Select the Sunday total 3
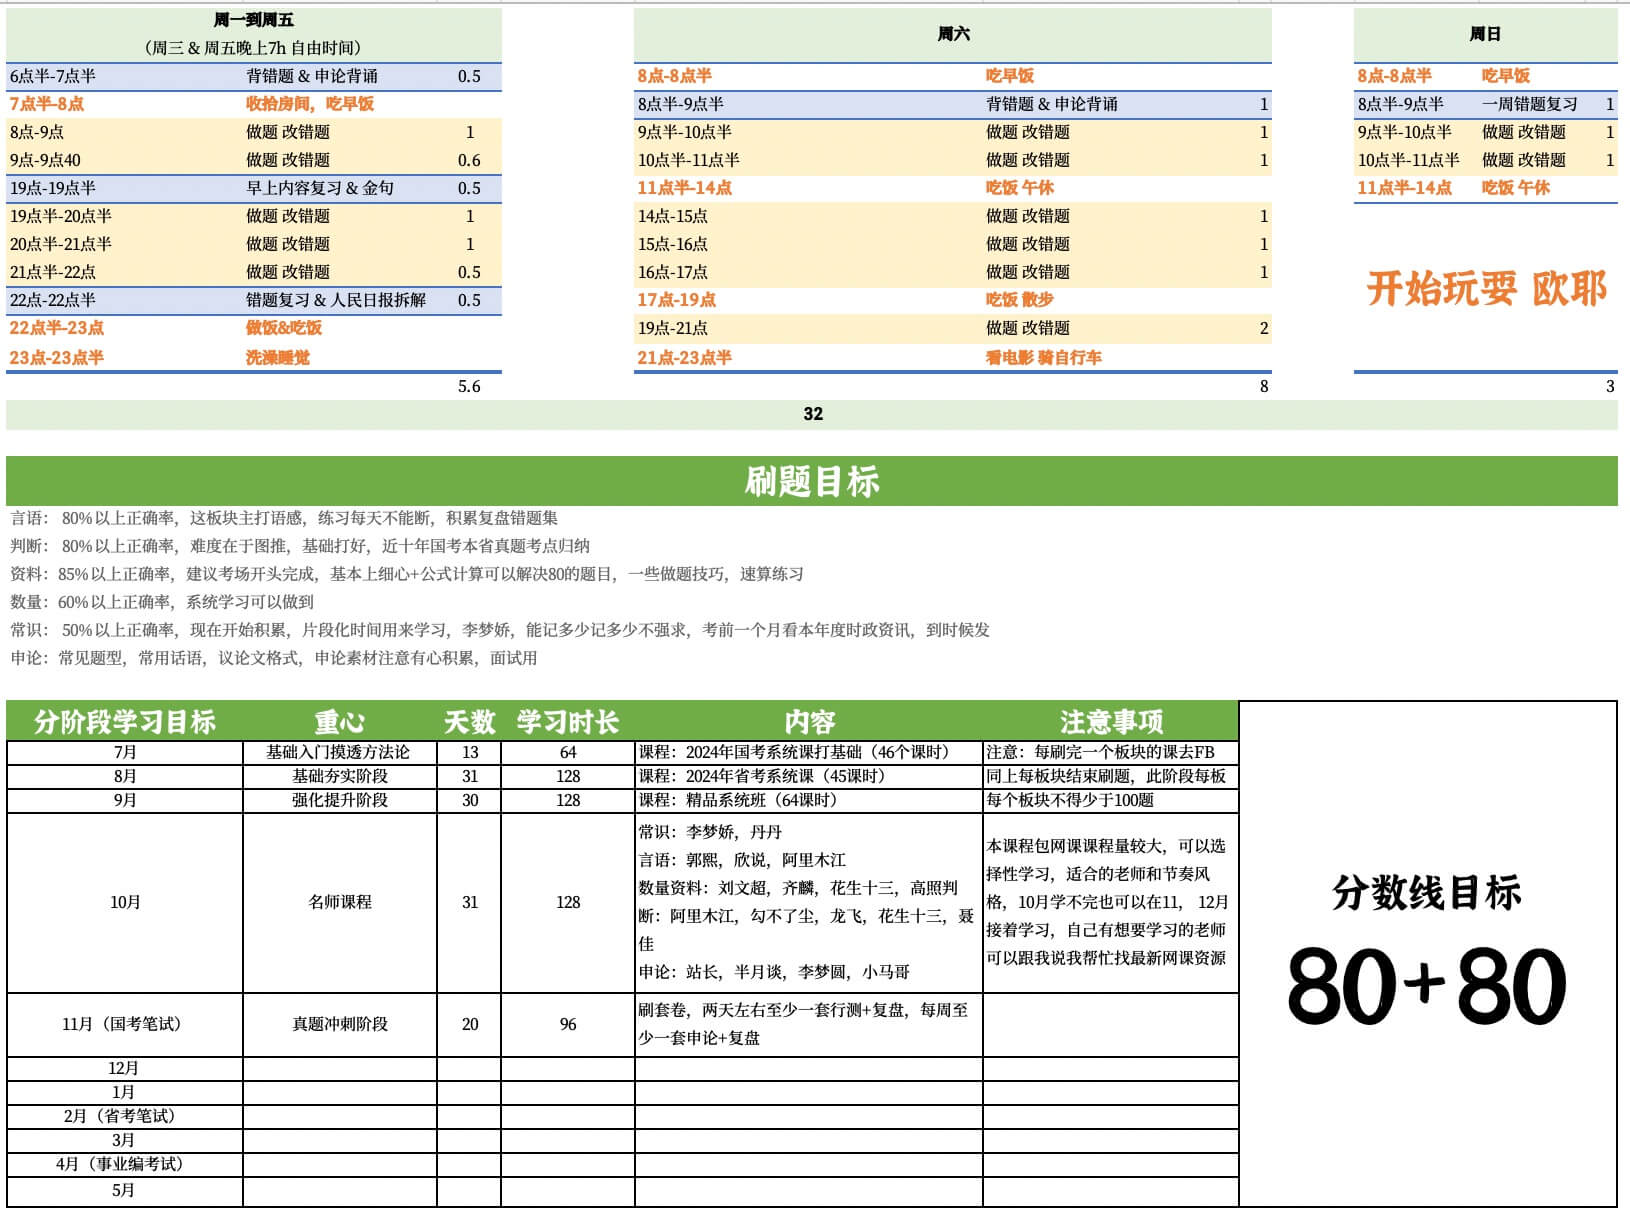Viewport: 1630px width, 1220px height. (1610, 386)
